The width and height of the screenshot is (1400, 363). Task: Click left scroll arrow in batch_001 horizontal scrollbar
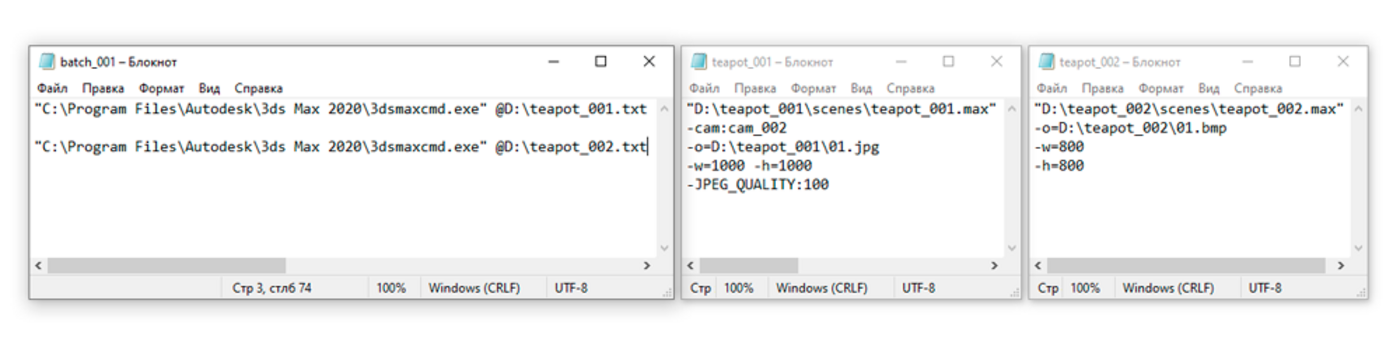tap(39, 266)
